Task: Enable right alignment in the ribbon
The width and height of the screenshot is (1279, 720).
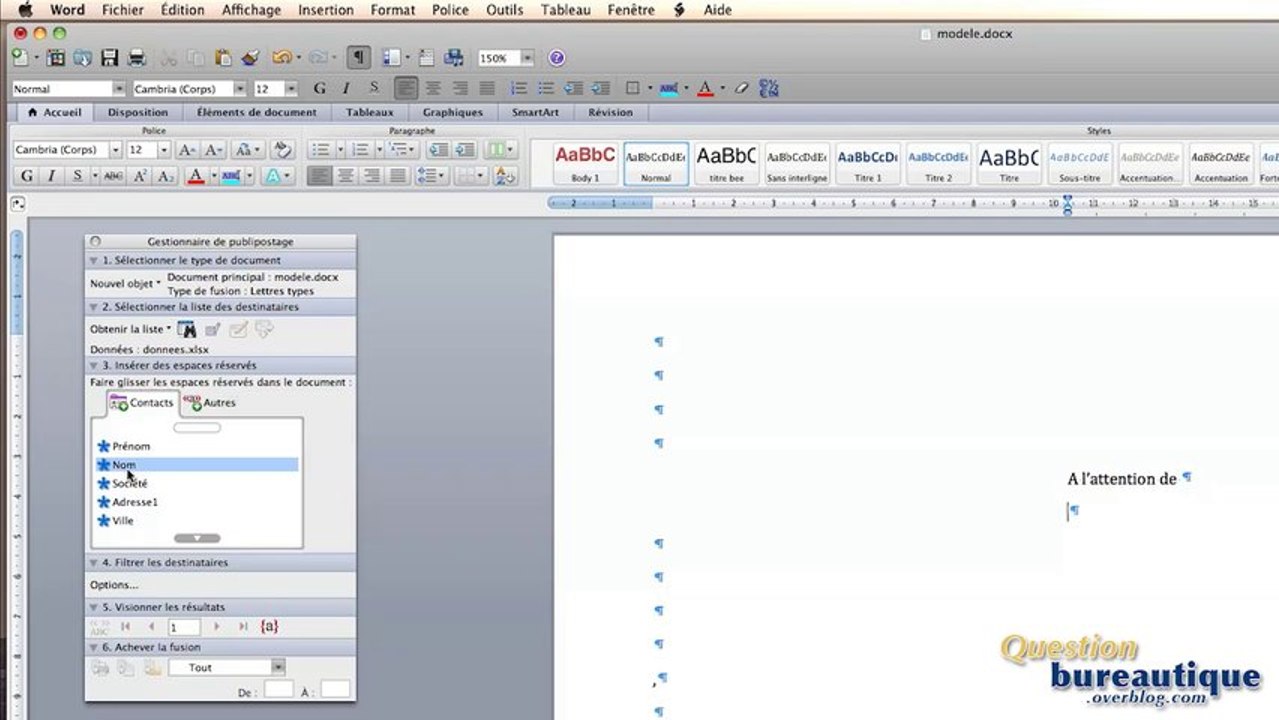Action: pos(372,176)
